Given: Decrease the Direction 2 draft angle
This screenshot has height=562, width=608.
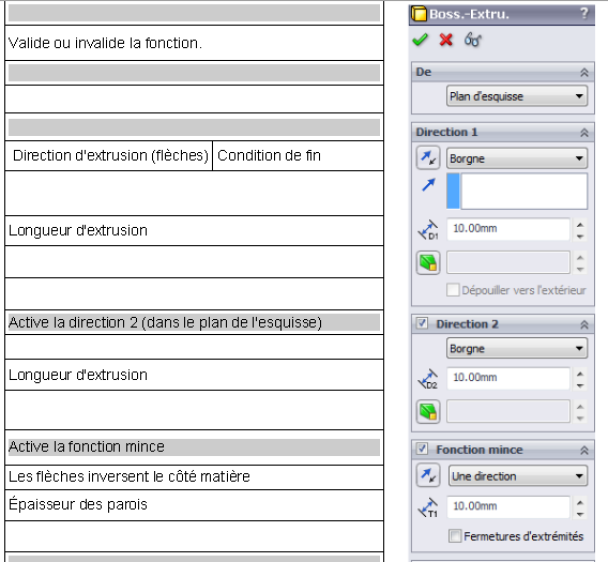Looking at the screenshot, I should tap(580, 418).
